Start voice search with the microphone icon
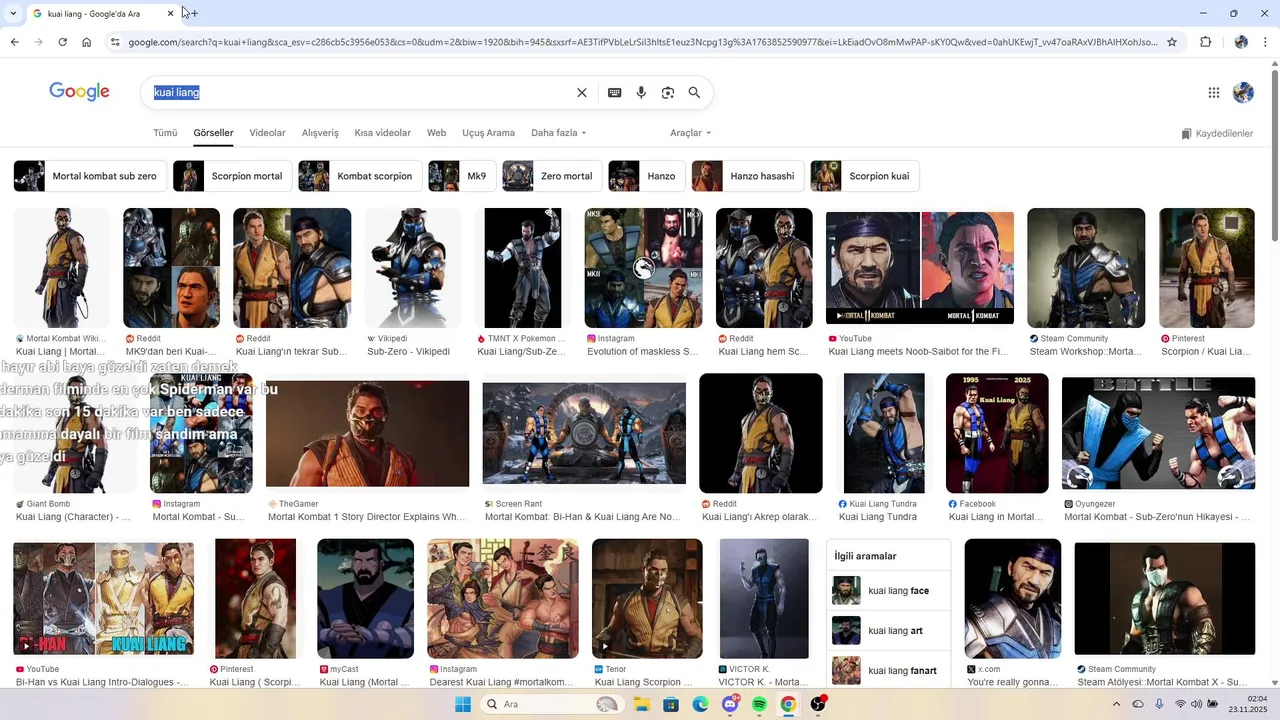This screenshot has width=1280, height=720. 641,92
